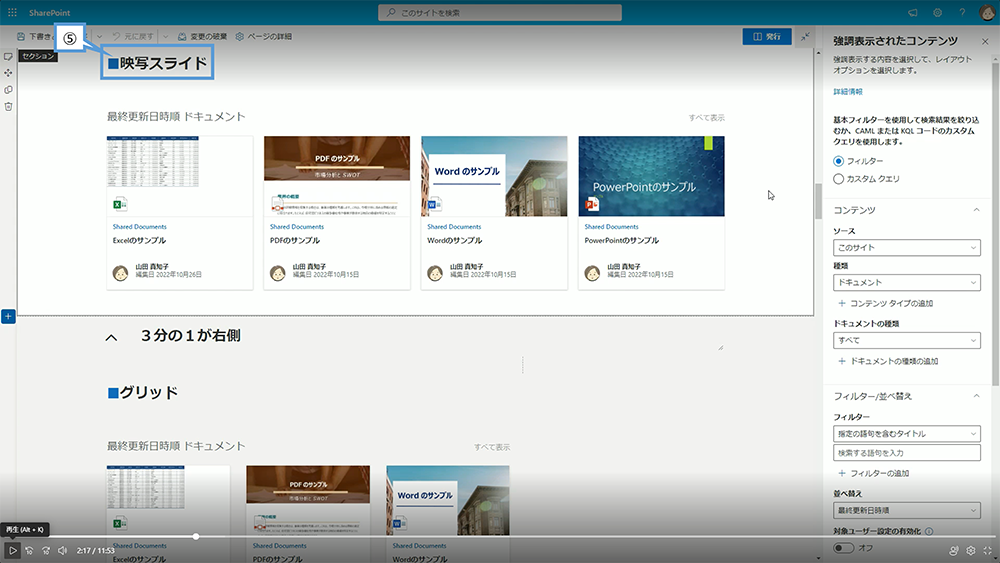1000x563 pixels.
Task: Select the フィルター radio button
Action: pyautogui.click(x=839, y=161)
